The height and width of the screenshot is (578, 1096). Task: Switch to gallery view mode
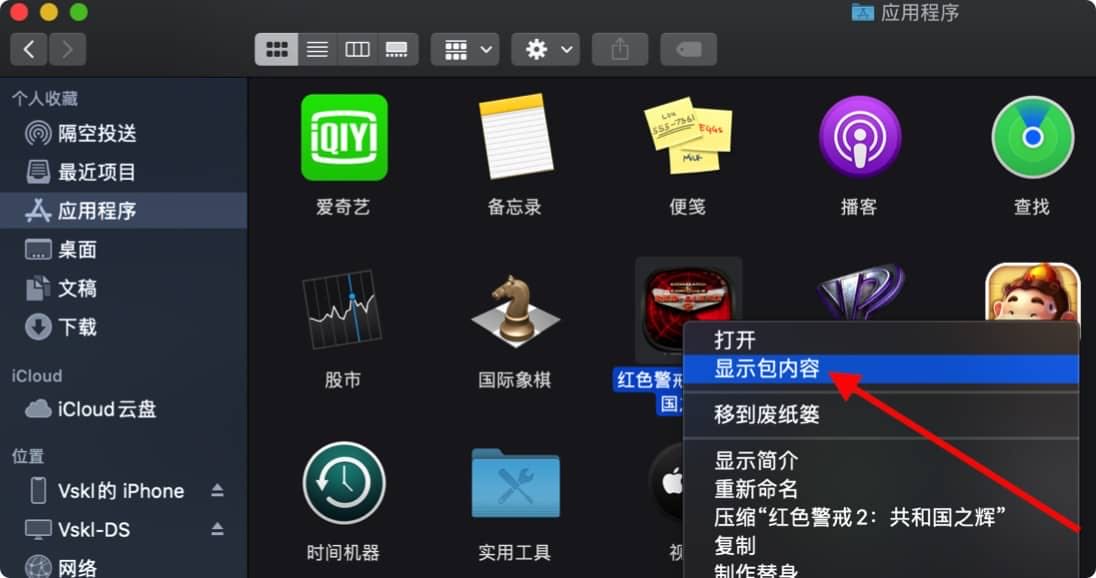[397, 50]
